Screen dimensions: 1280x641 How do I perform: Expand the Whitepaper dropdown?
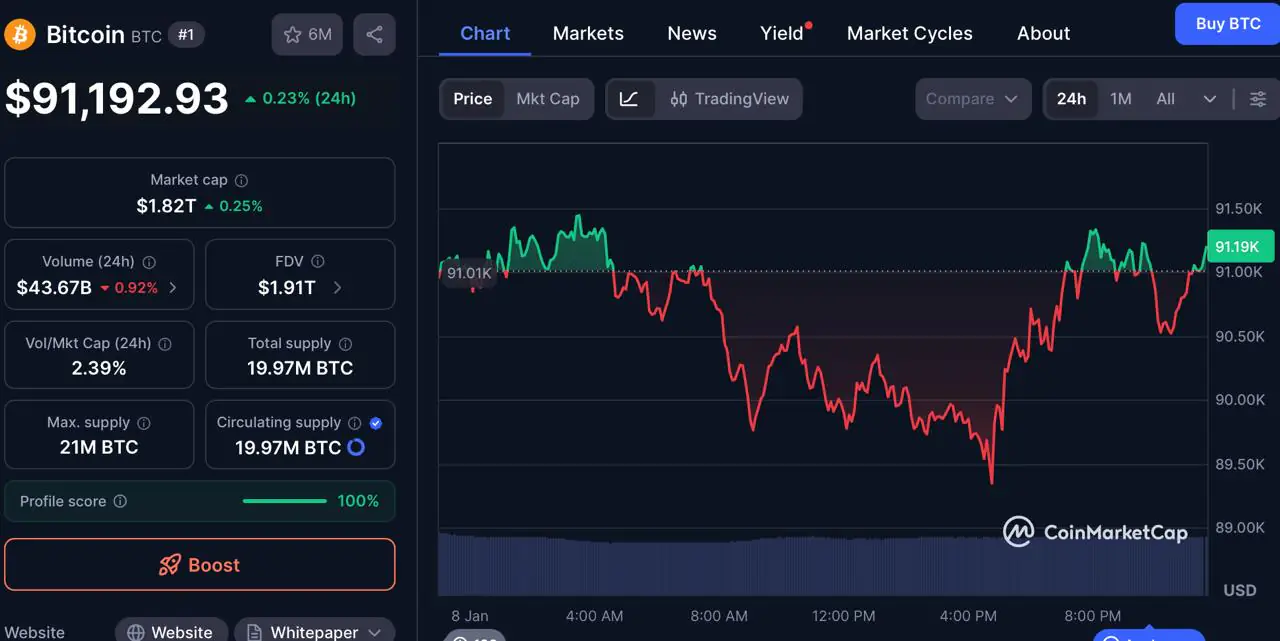[374, 632]
